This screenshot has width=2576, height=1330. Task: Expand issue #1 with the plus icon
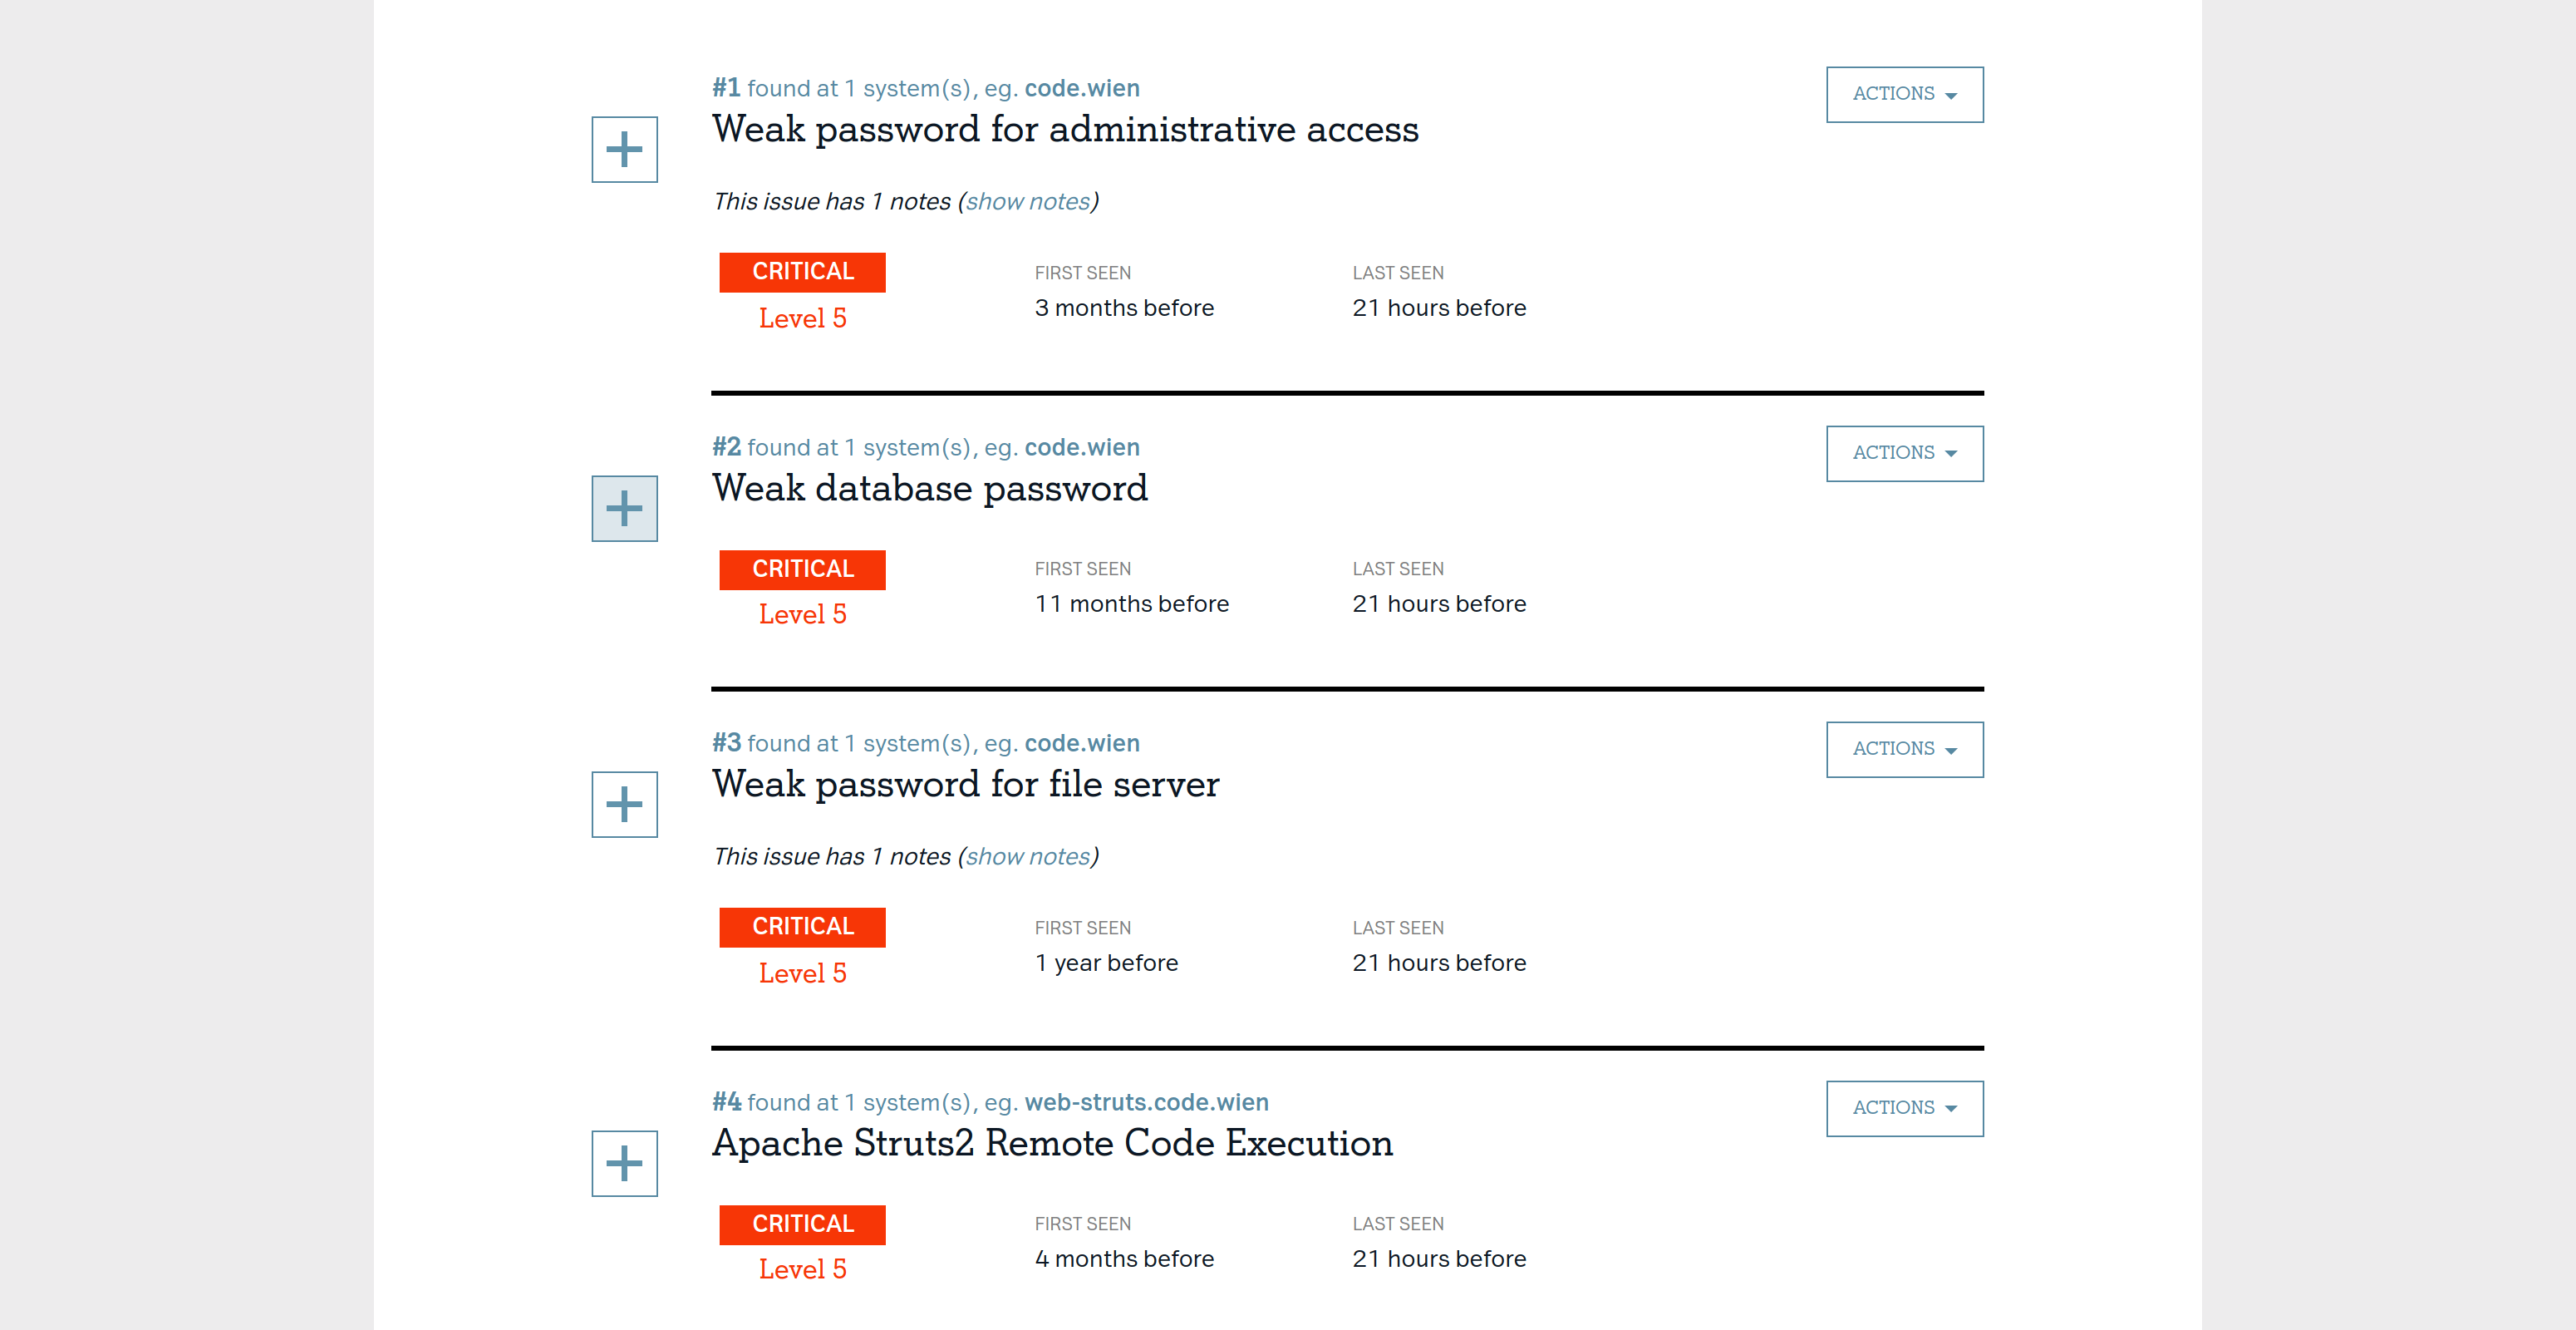(x=624, y=150)
